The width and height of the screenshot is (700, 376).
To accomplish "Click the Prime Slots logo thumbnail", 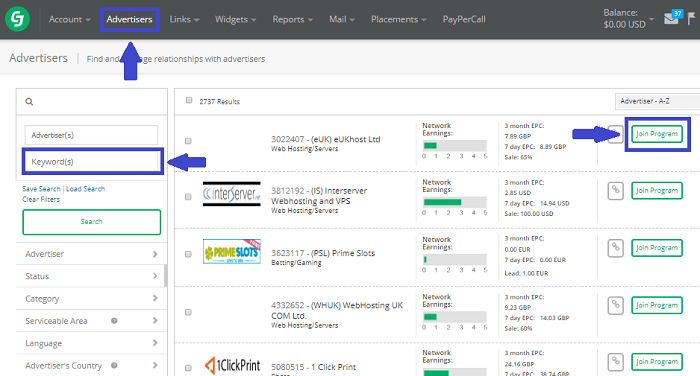I will coord(232,251).
